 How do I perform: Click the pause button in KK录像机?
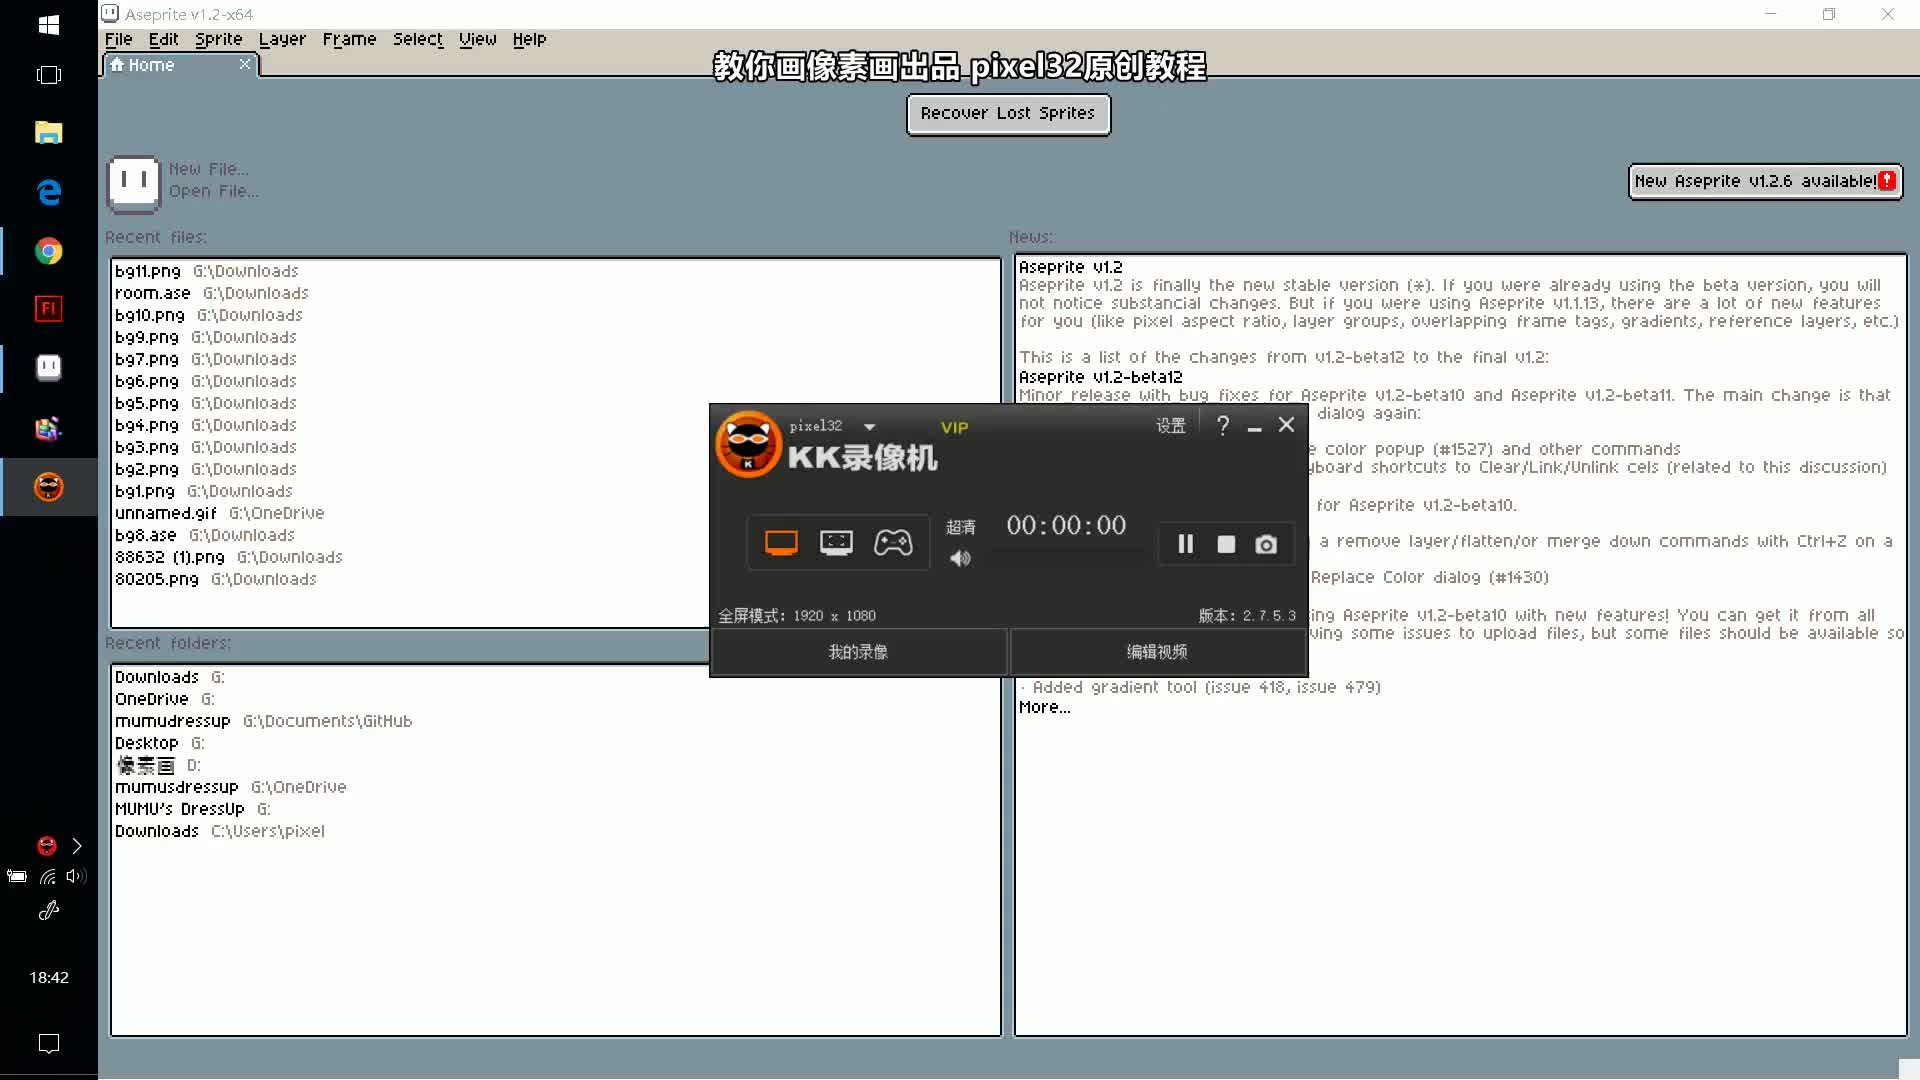coord(1184,543)
